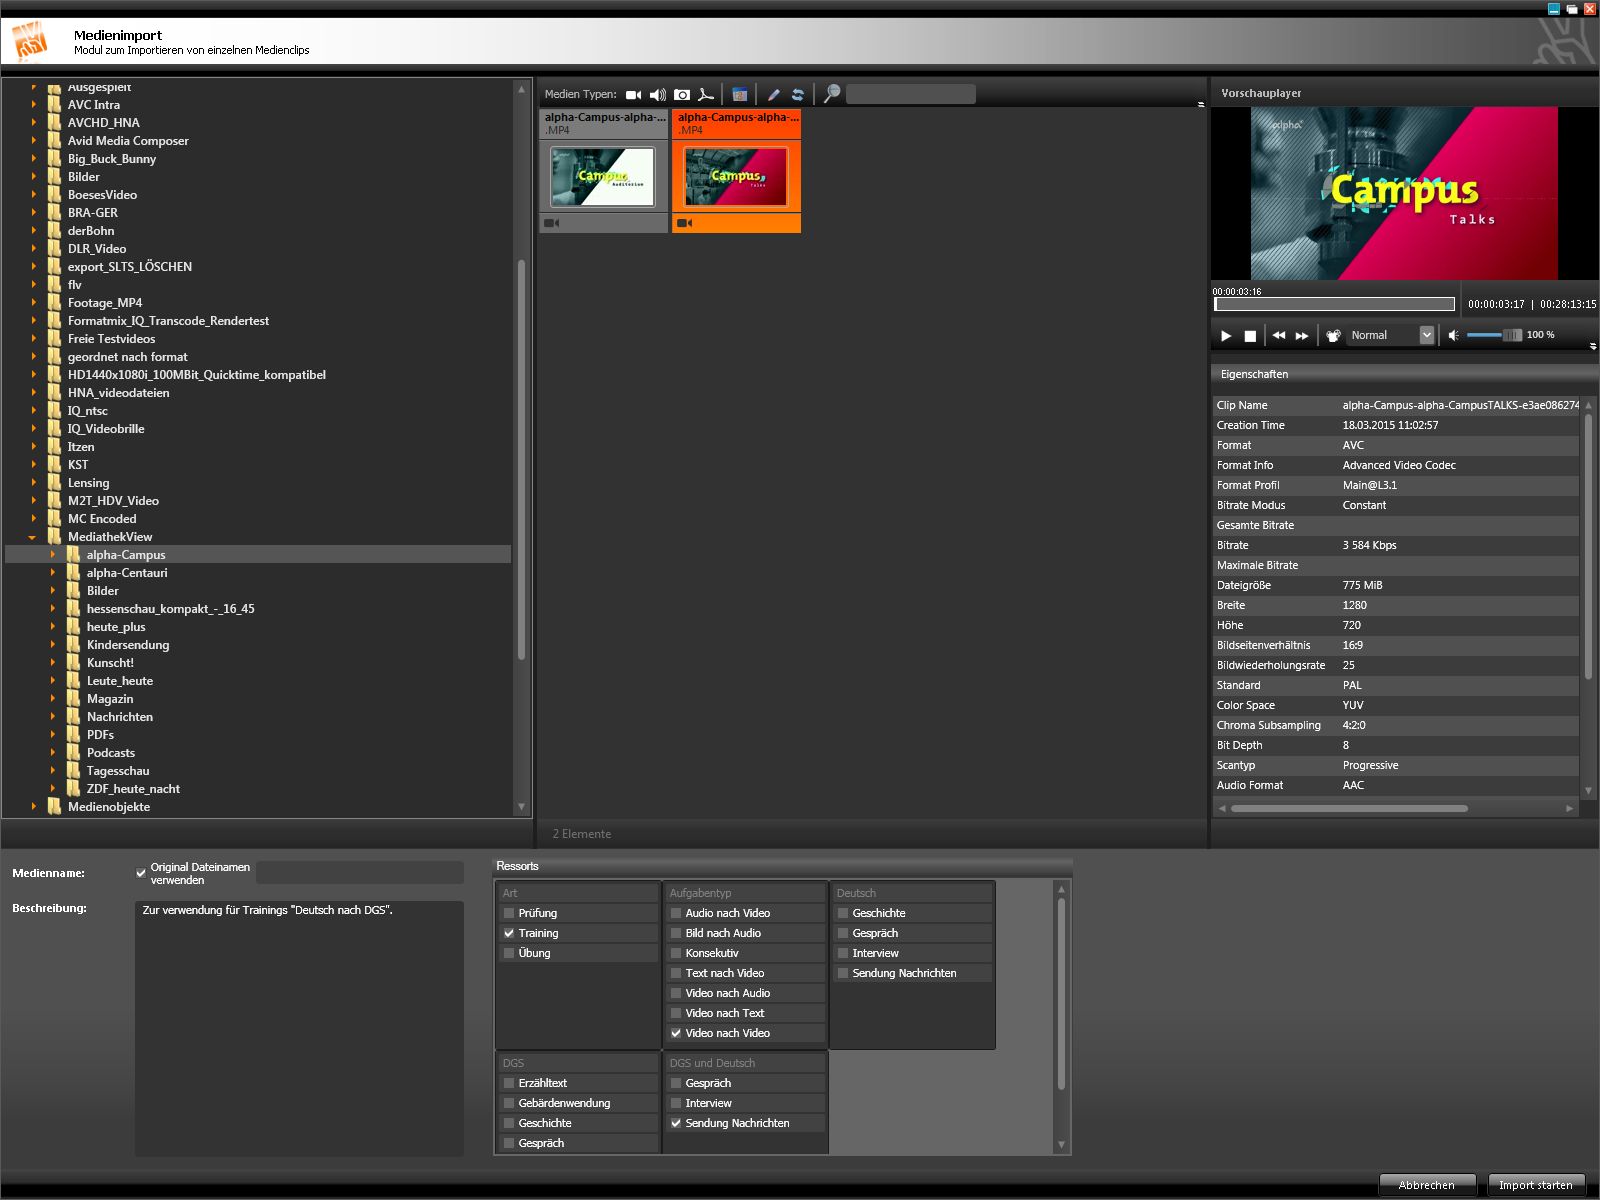The width and height of the screenshot is (1600, 1200).
Task: Stop playback in the preview player
Action: (1250, 336)
